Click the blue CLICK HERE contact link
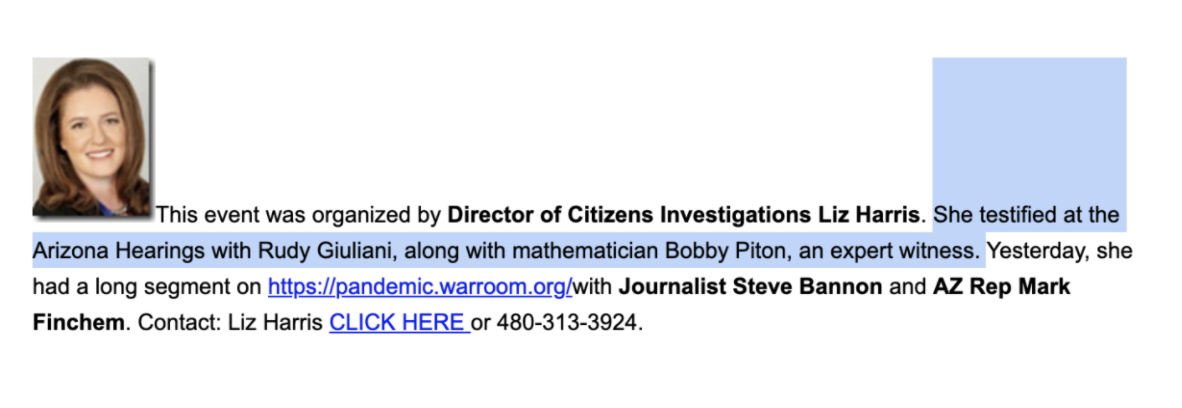This screenshot has width=1182, height=408. [x=398, y=324]
